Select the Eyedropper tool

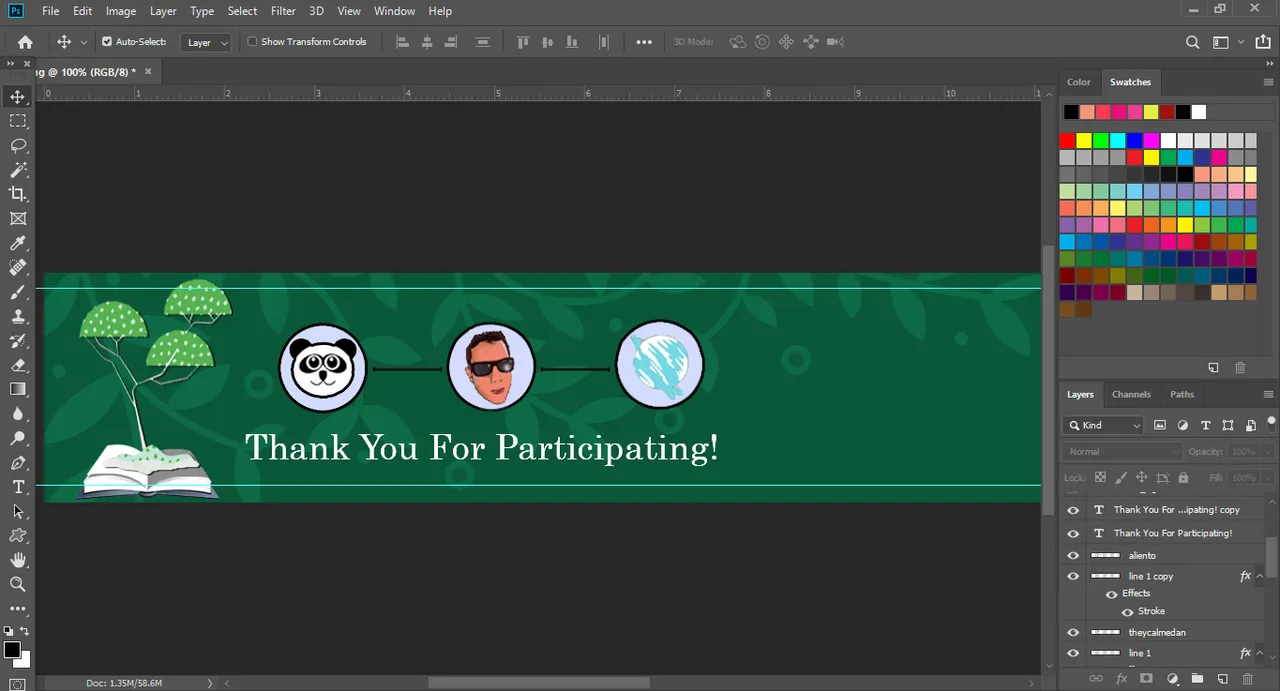pos(18,243)
